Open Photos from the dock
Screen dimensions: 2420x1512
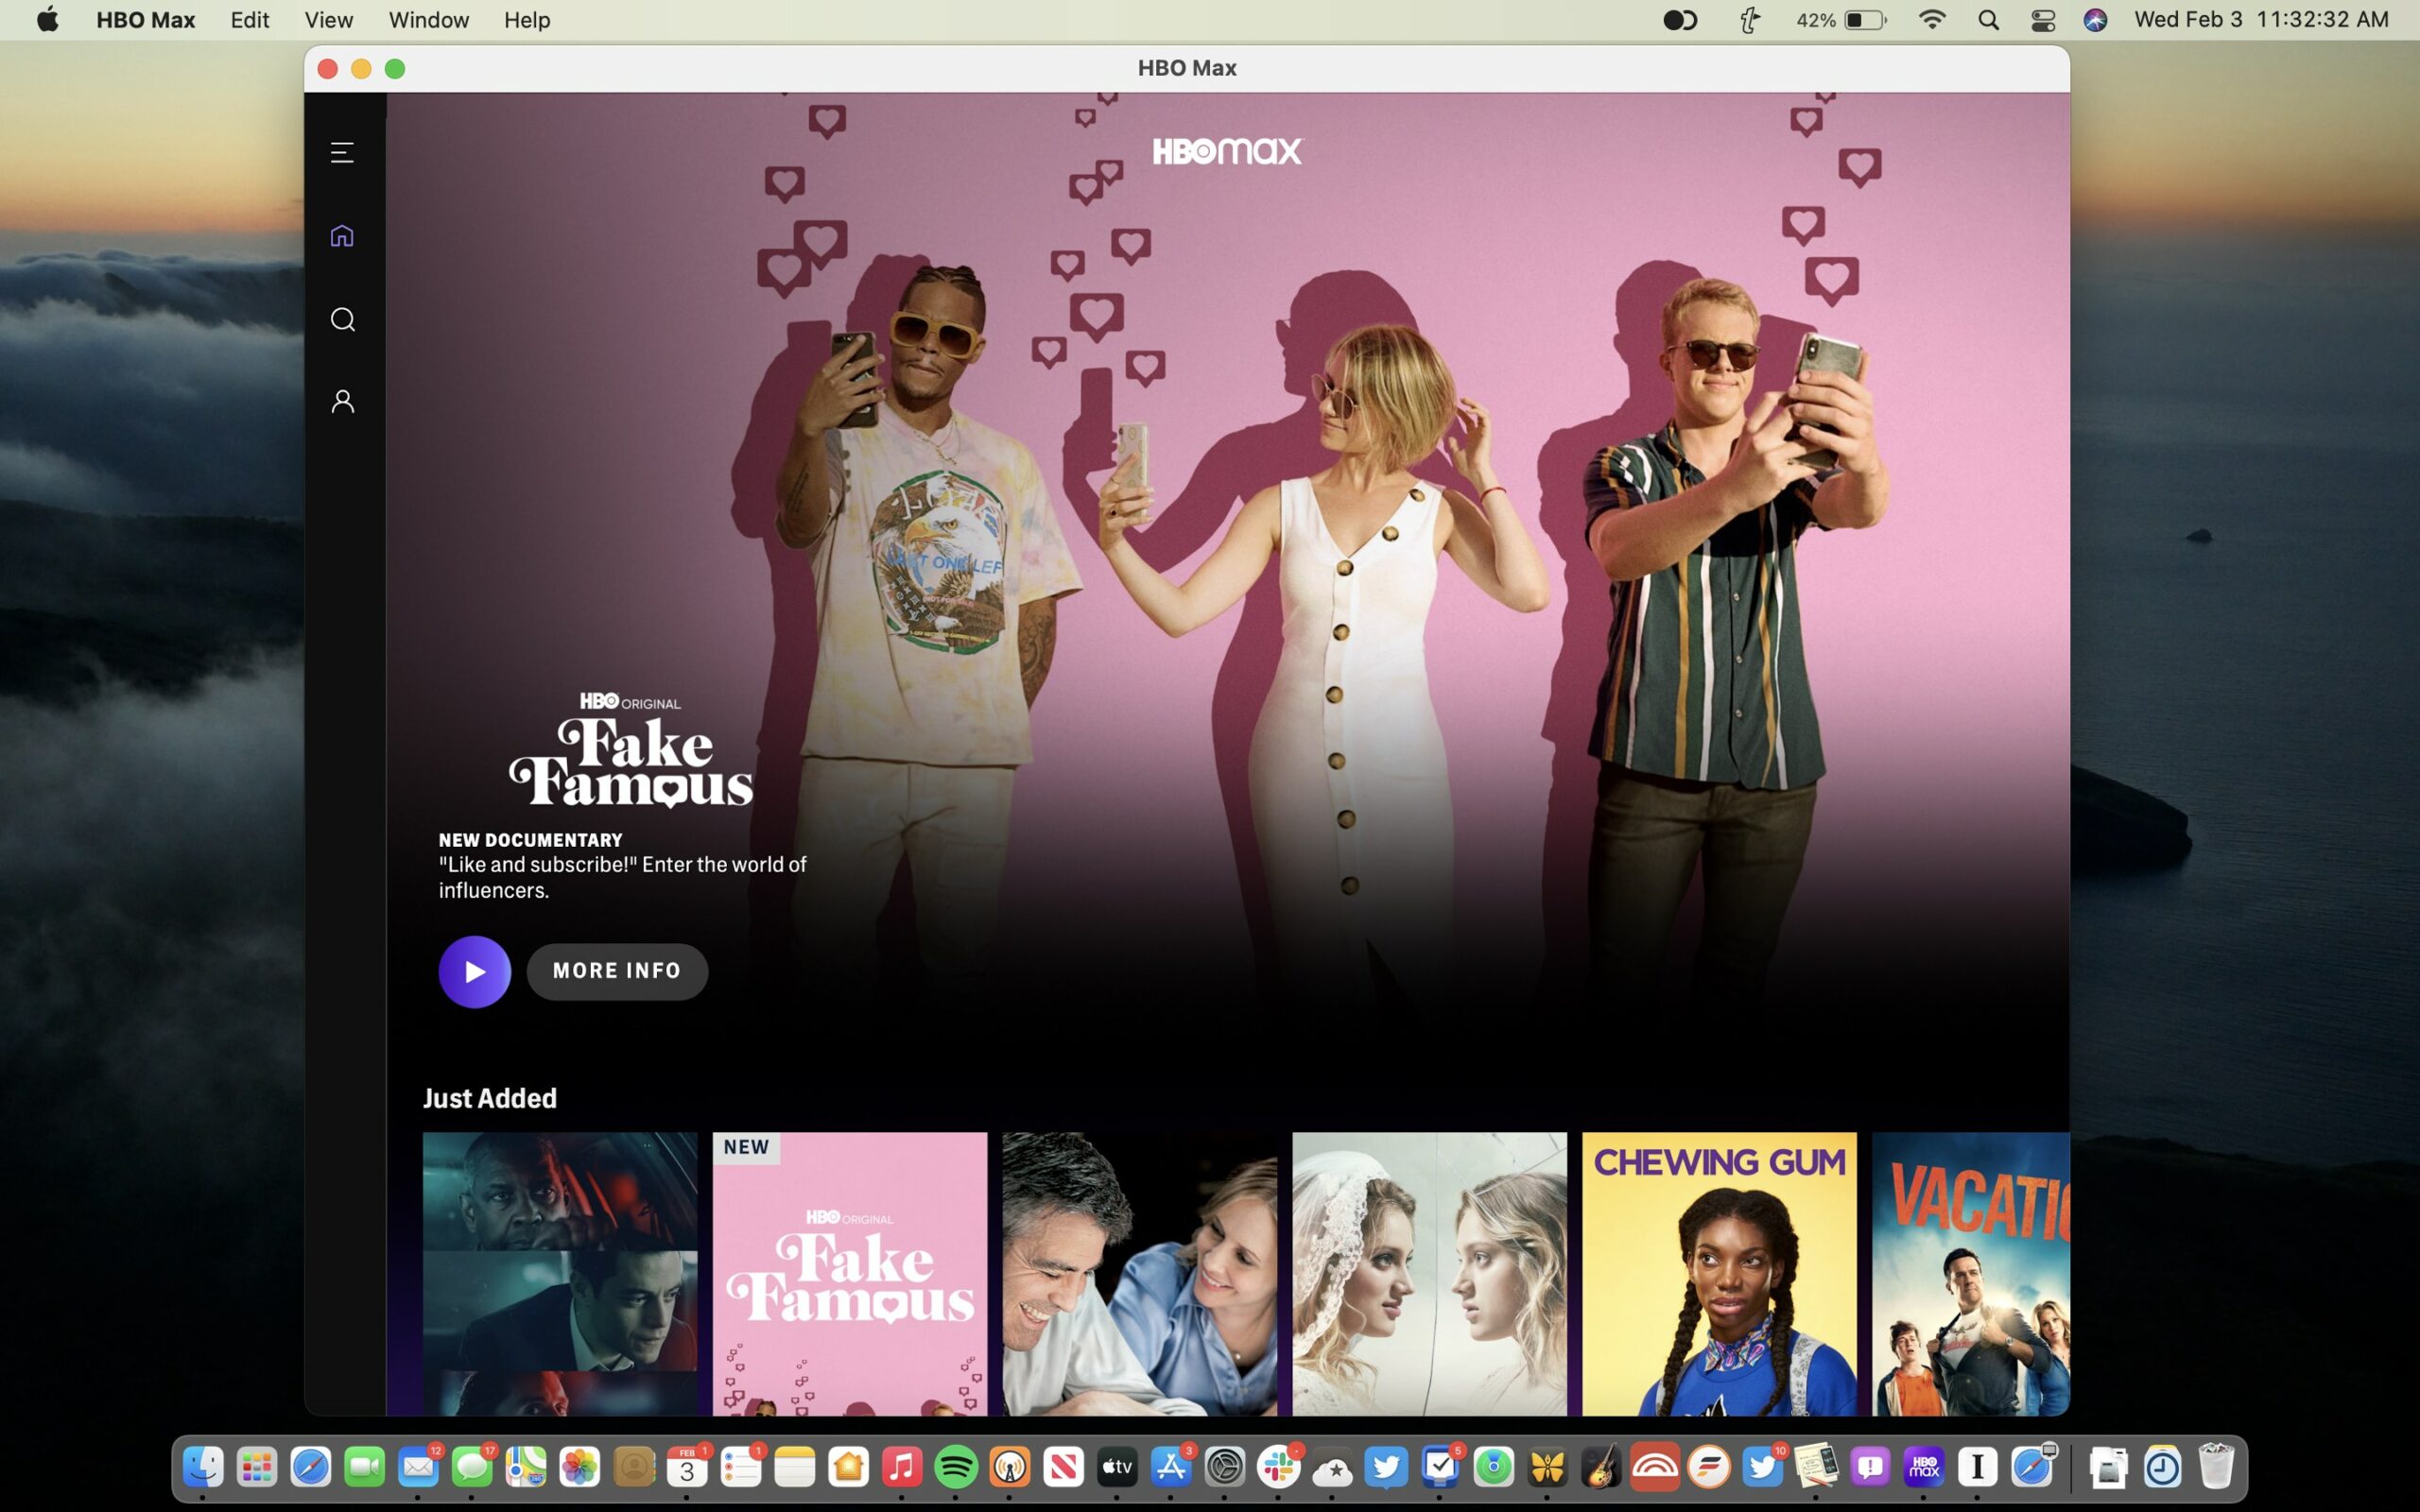click(580, 1467)
